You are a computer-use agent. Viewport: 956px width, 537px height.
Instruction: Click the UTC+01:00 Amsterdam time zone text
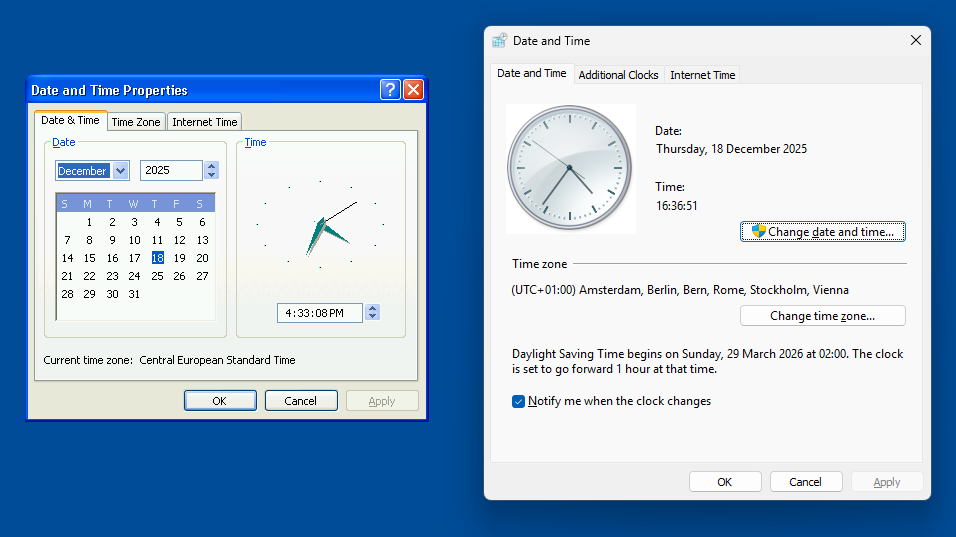pyautogui.click(x=680, y=290)
